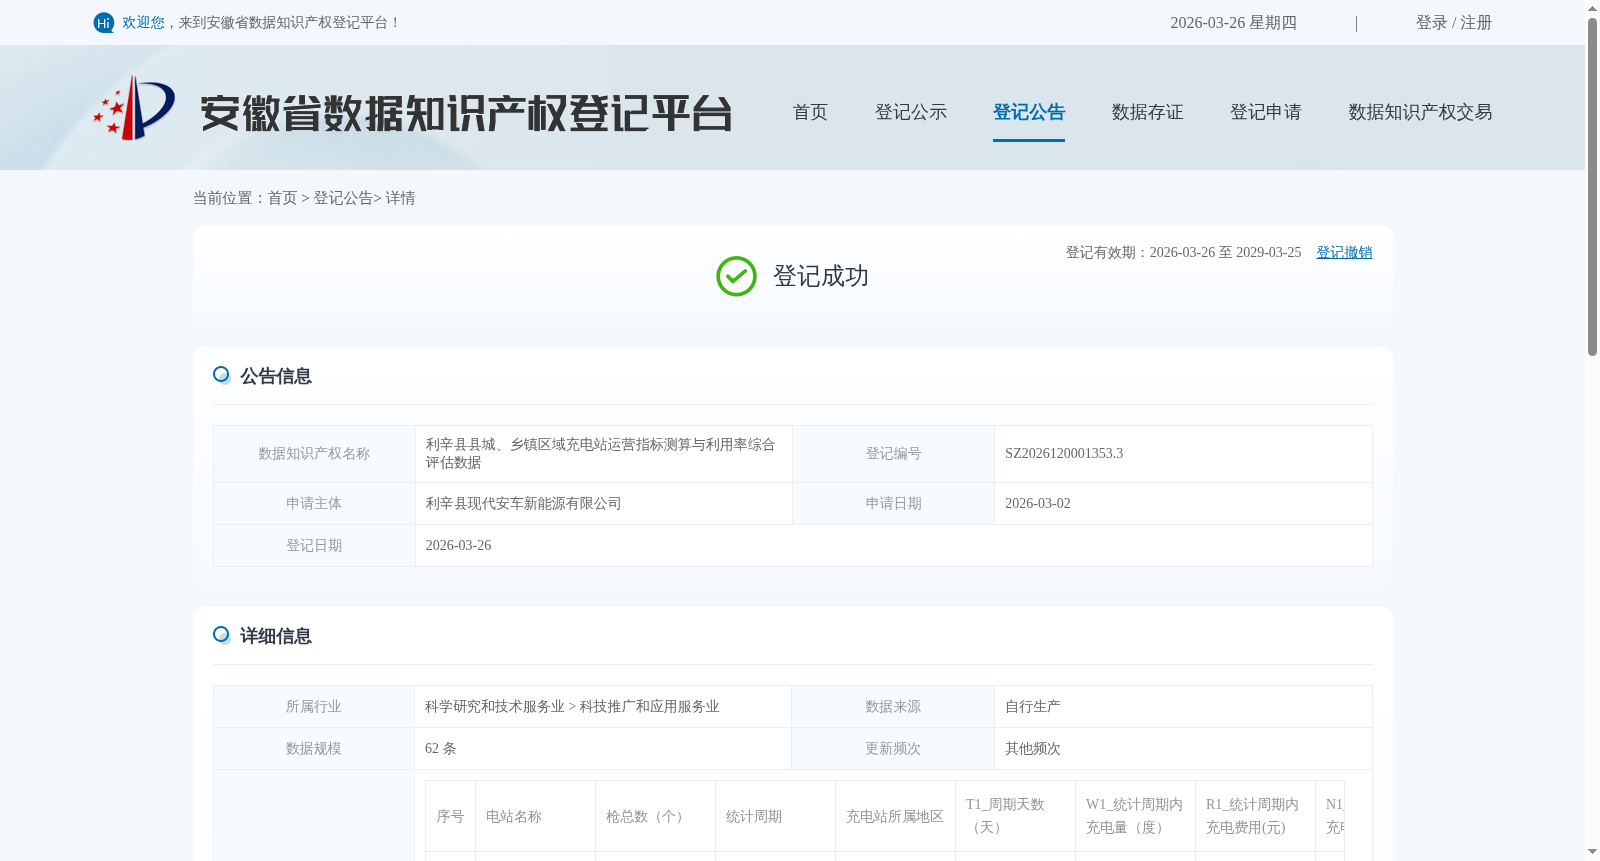The image size is (1600, 861).
Task: Click the 登记撤销 link
Action: coord(1344,253)
